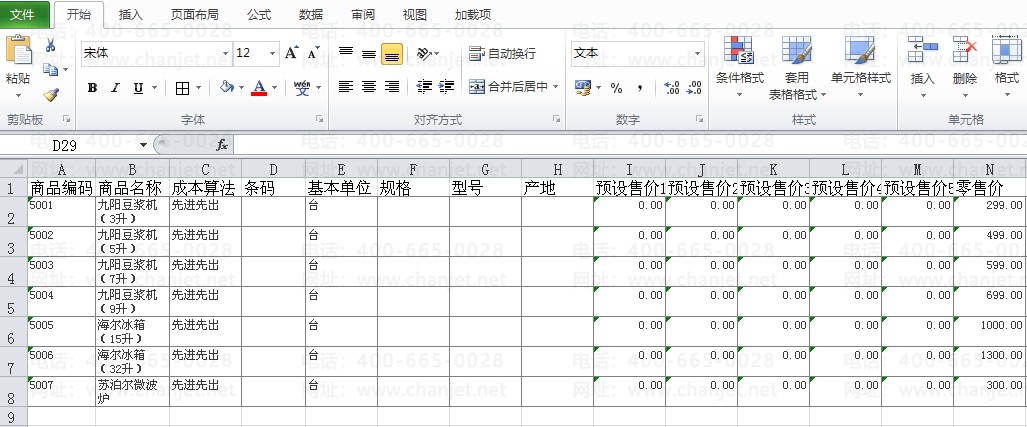Click the Increase Font Size icon

coord(291,53)
